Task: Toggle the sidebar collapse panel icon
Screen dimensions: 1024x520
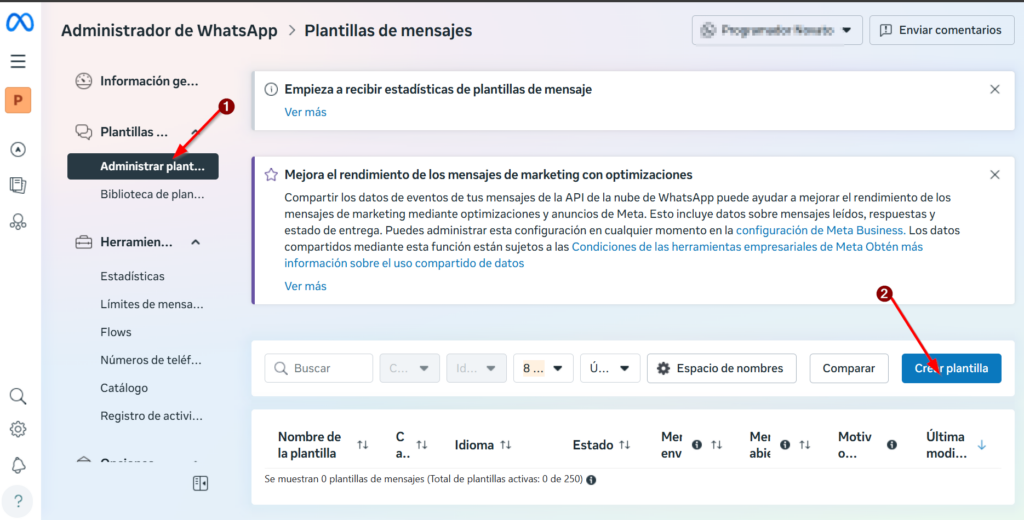Action: coord(200,484)
